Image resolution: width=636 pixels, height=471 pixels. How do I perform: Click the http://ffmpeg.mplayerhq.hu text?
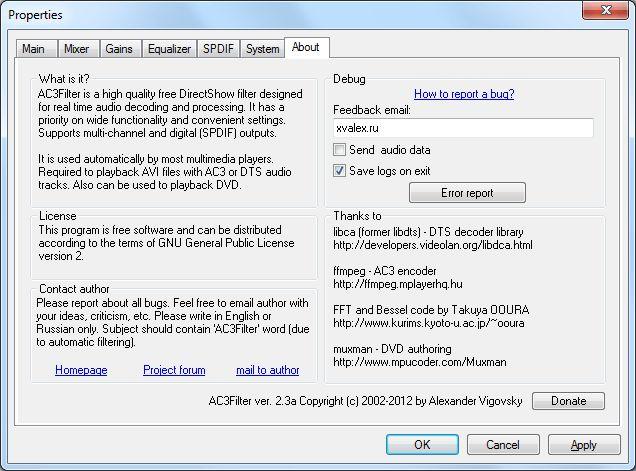[x=398, y=284]
